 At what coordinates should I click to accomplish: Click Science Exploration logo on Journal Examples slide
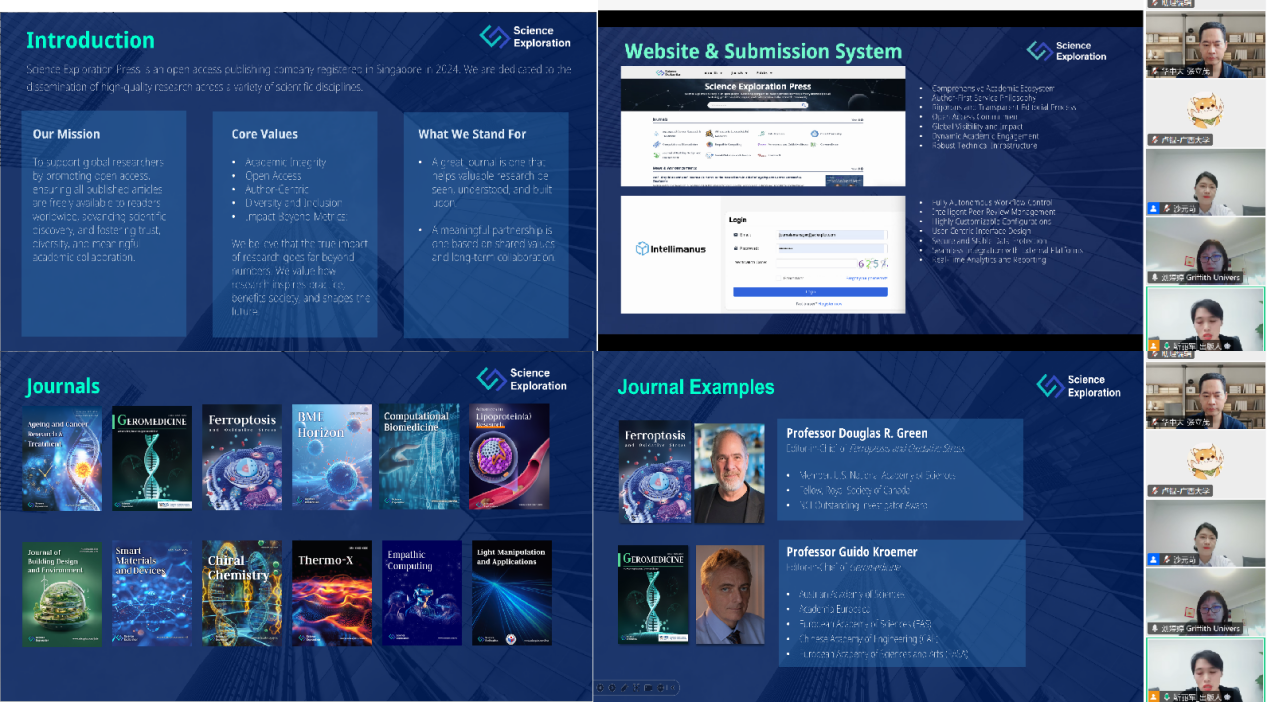point(1078,386)
